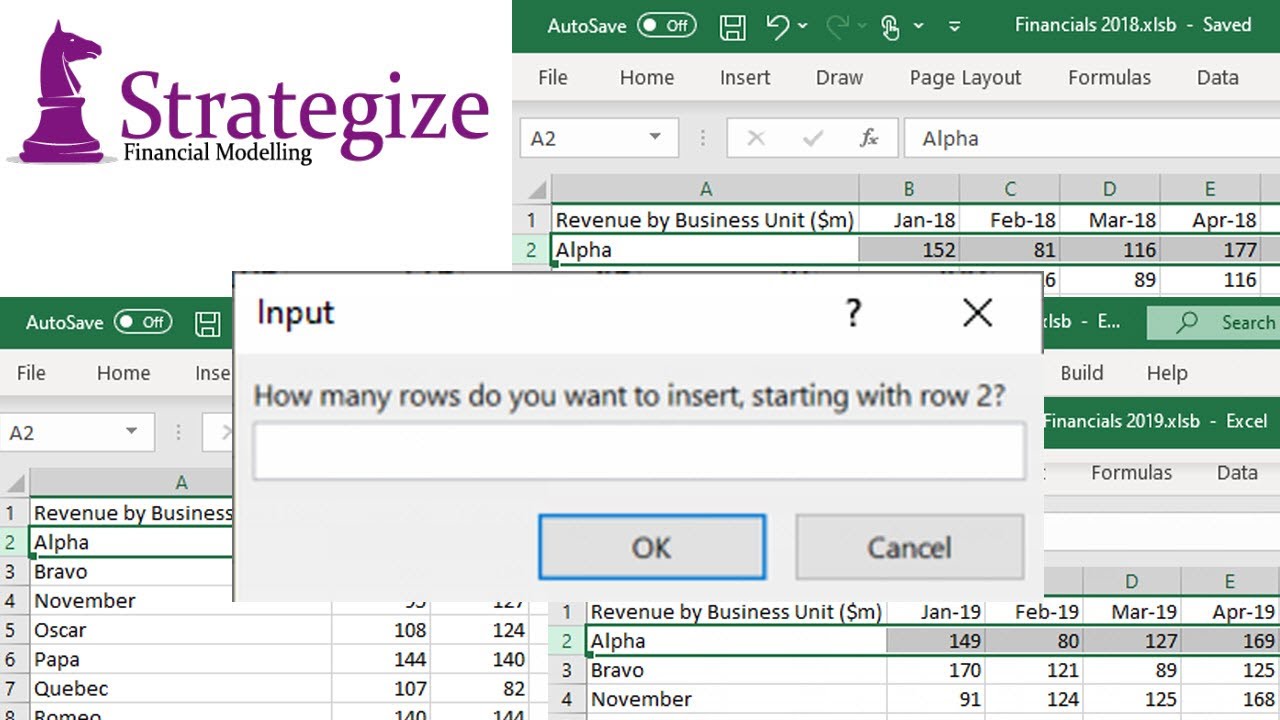Screen dimensions: 1280x720
Task: Click the row count text field in Input dialog
Action: (638, 451)
